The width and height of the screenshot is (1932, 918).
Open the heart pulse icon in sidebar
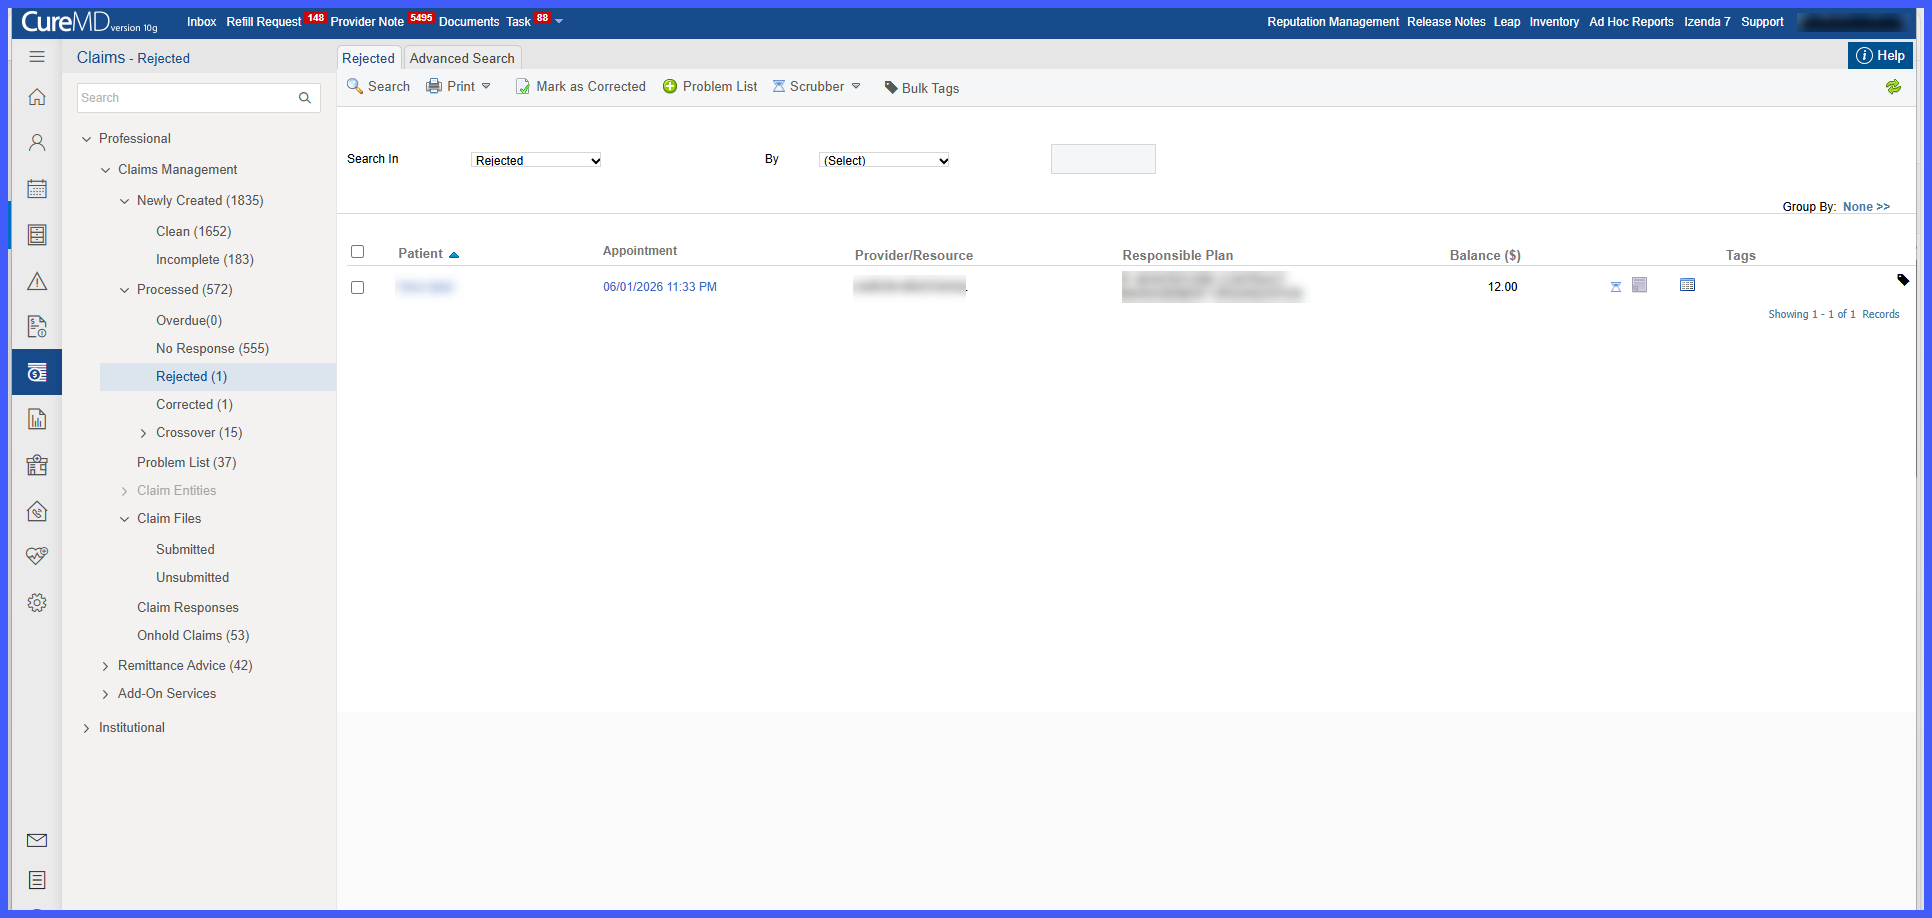(37, 556)
